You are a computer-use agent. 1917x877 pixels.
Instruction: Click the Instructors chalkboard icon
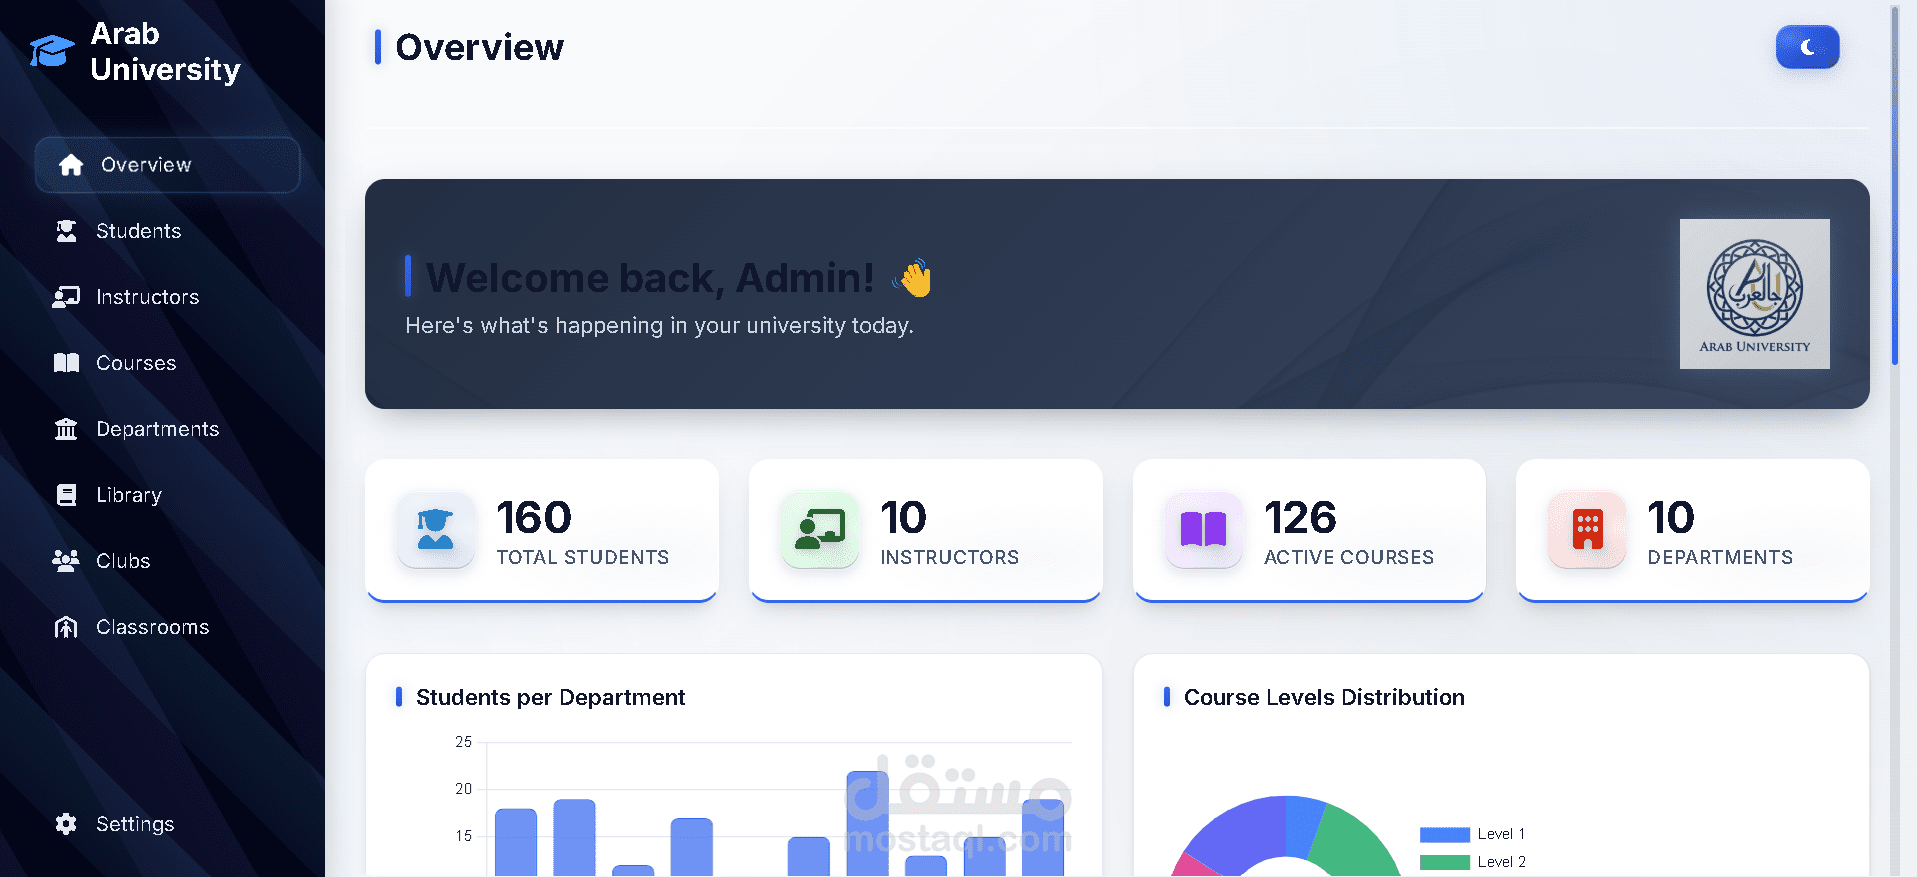pyautogui.click(x=66, y=297)
